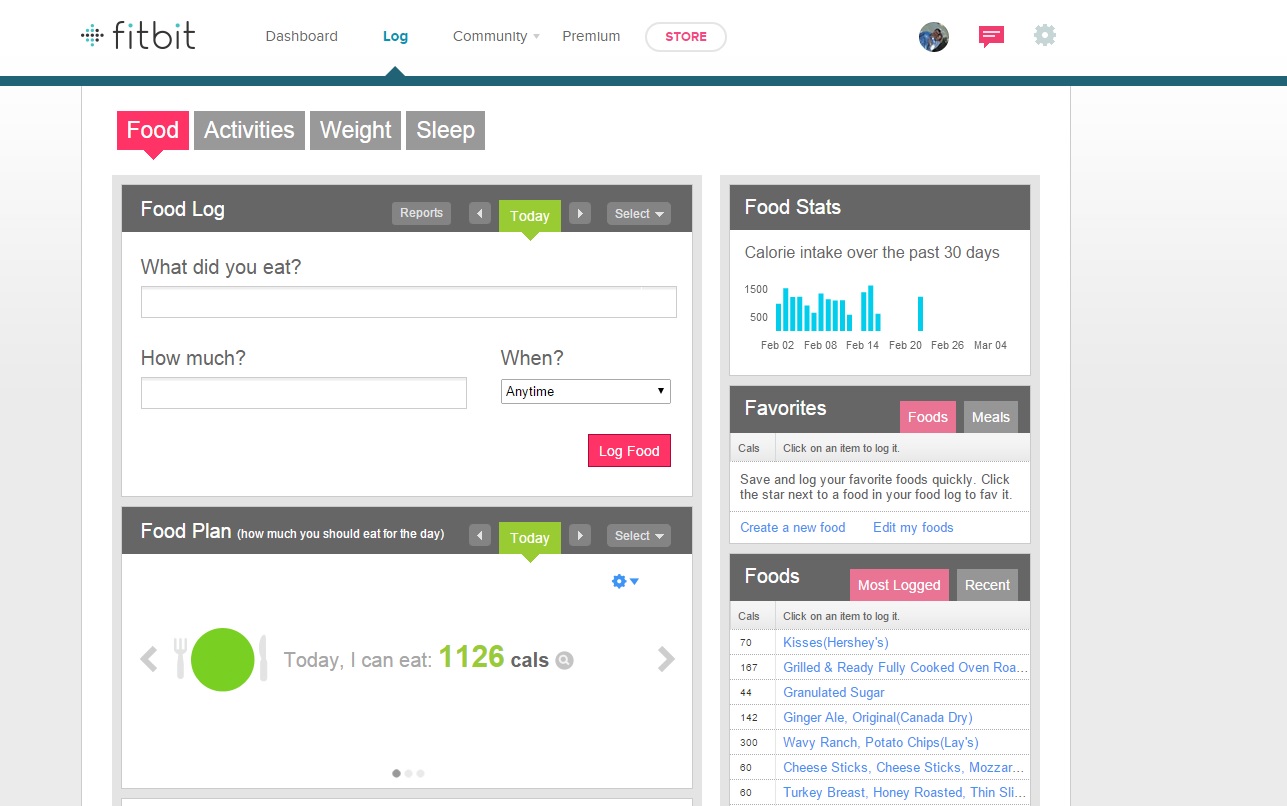Go to next day in Food Log
1287x806 pixels.
click(580, 213)
